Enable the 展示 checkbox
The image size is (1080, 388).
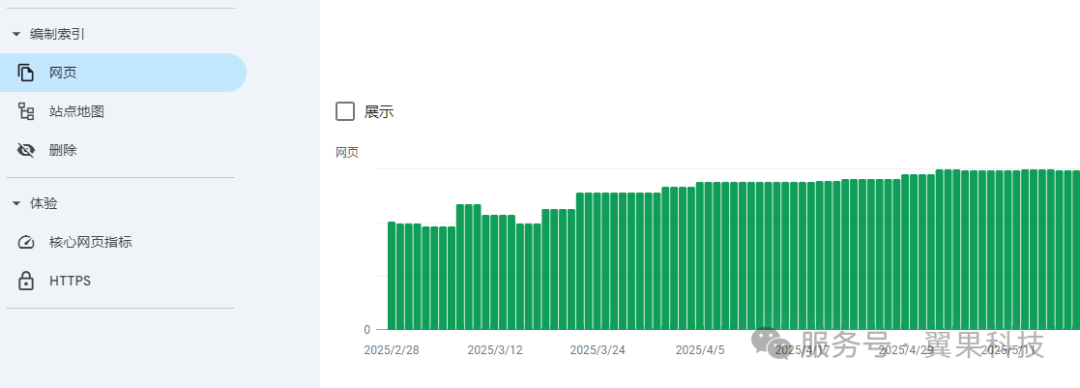[x=345, y=112]
